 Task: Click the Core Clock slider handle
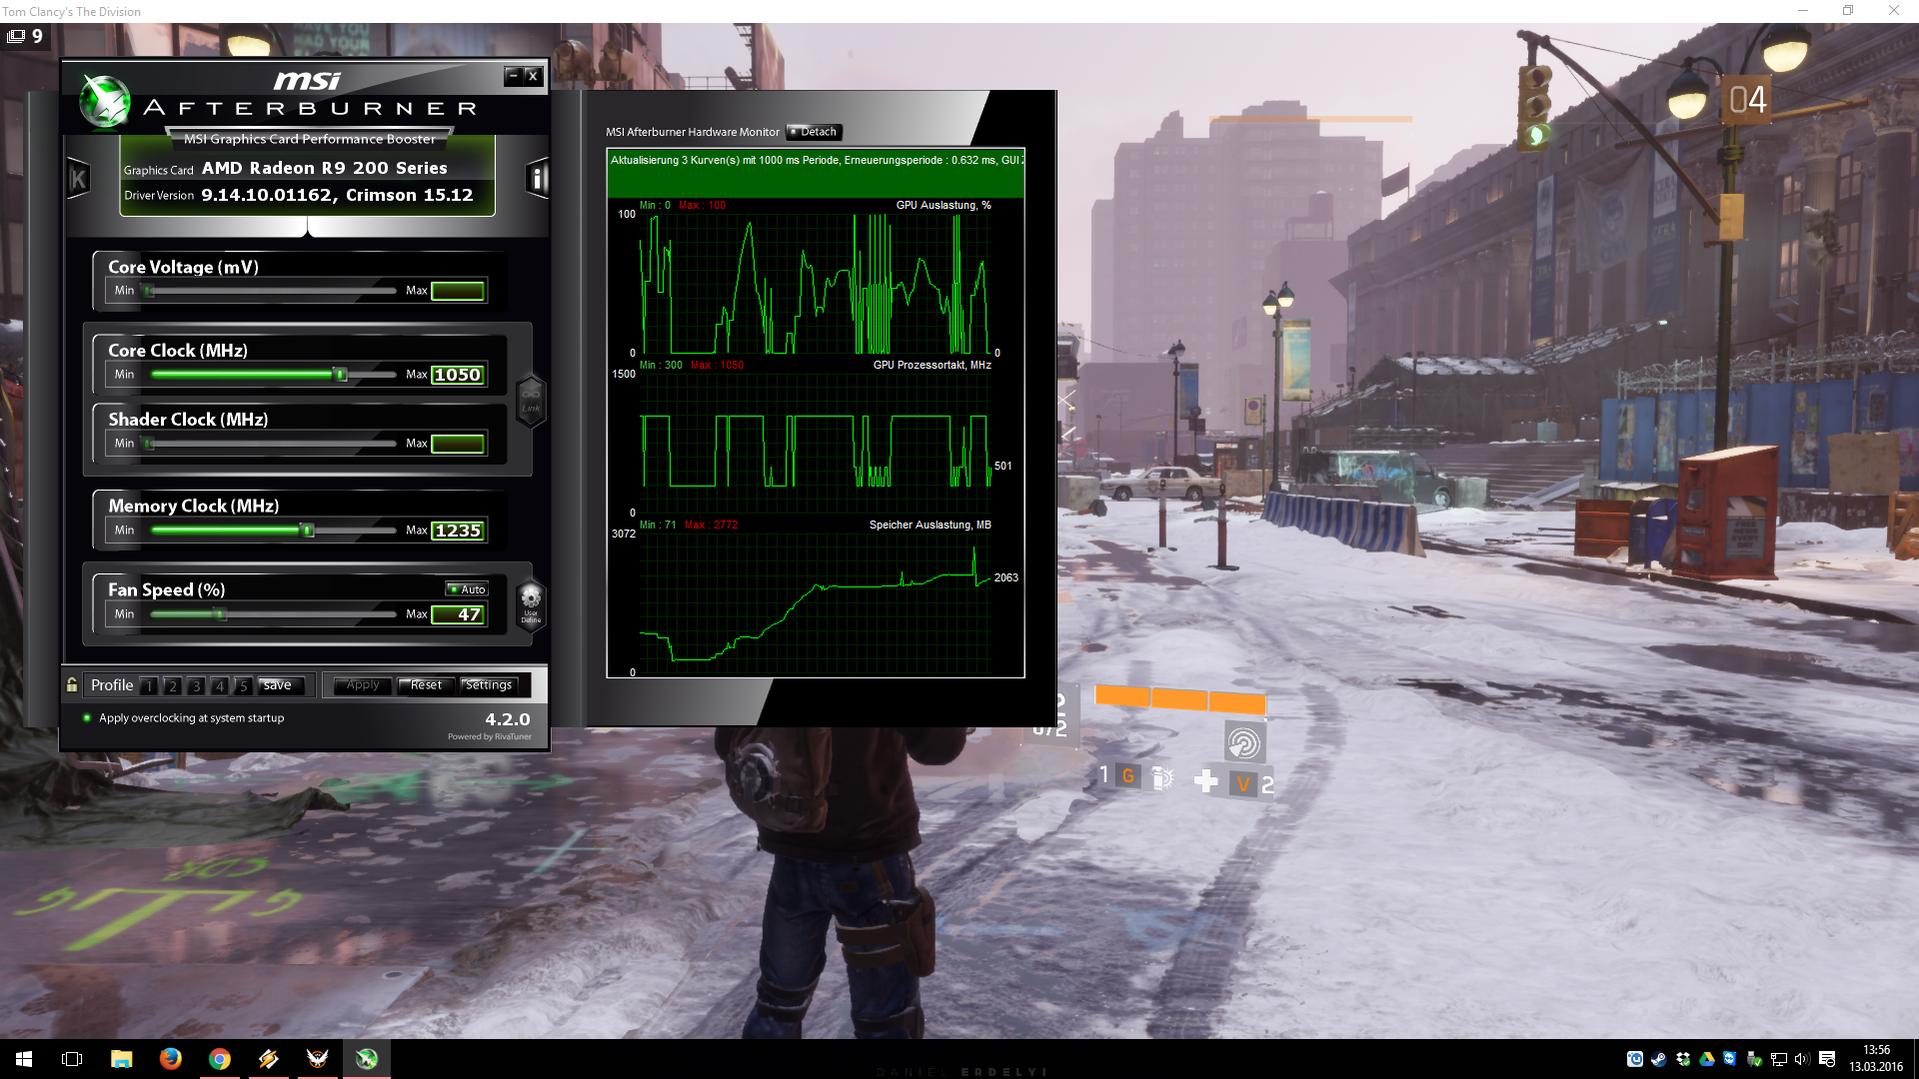point(341,374)
